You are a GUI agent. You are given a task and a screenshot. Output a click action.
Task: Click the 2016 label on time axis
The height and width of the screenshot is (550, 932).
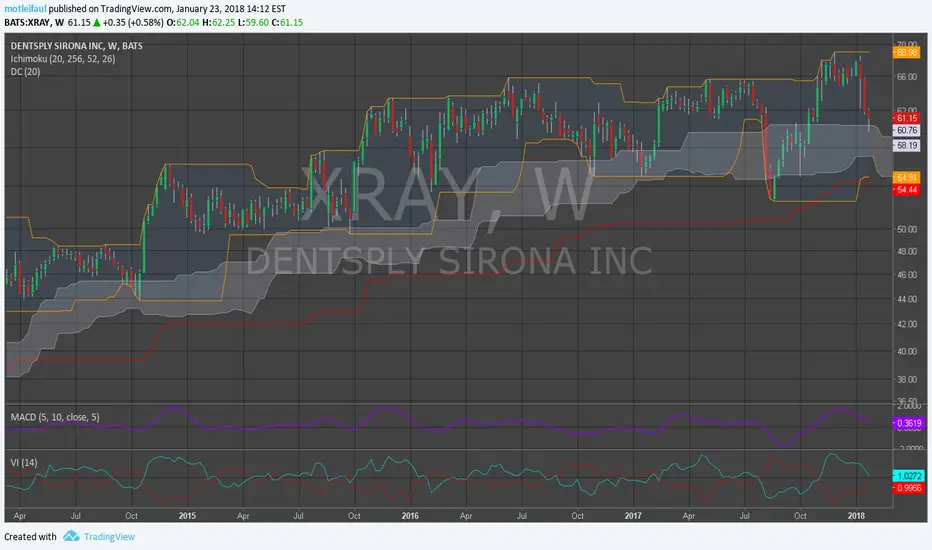pyautogui.click(x=410, y=516)
